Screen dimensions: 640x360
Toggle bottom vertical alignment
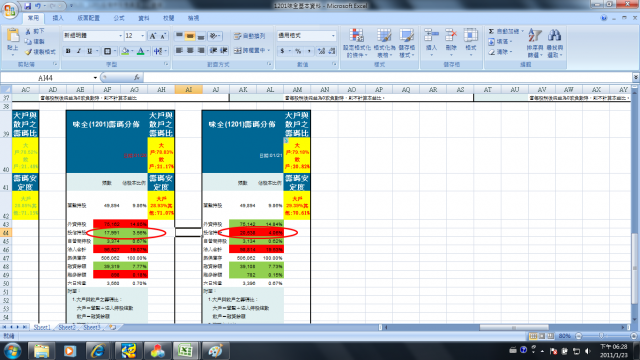[x=200, y=36]
